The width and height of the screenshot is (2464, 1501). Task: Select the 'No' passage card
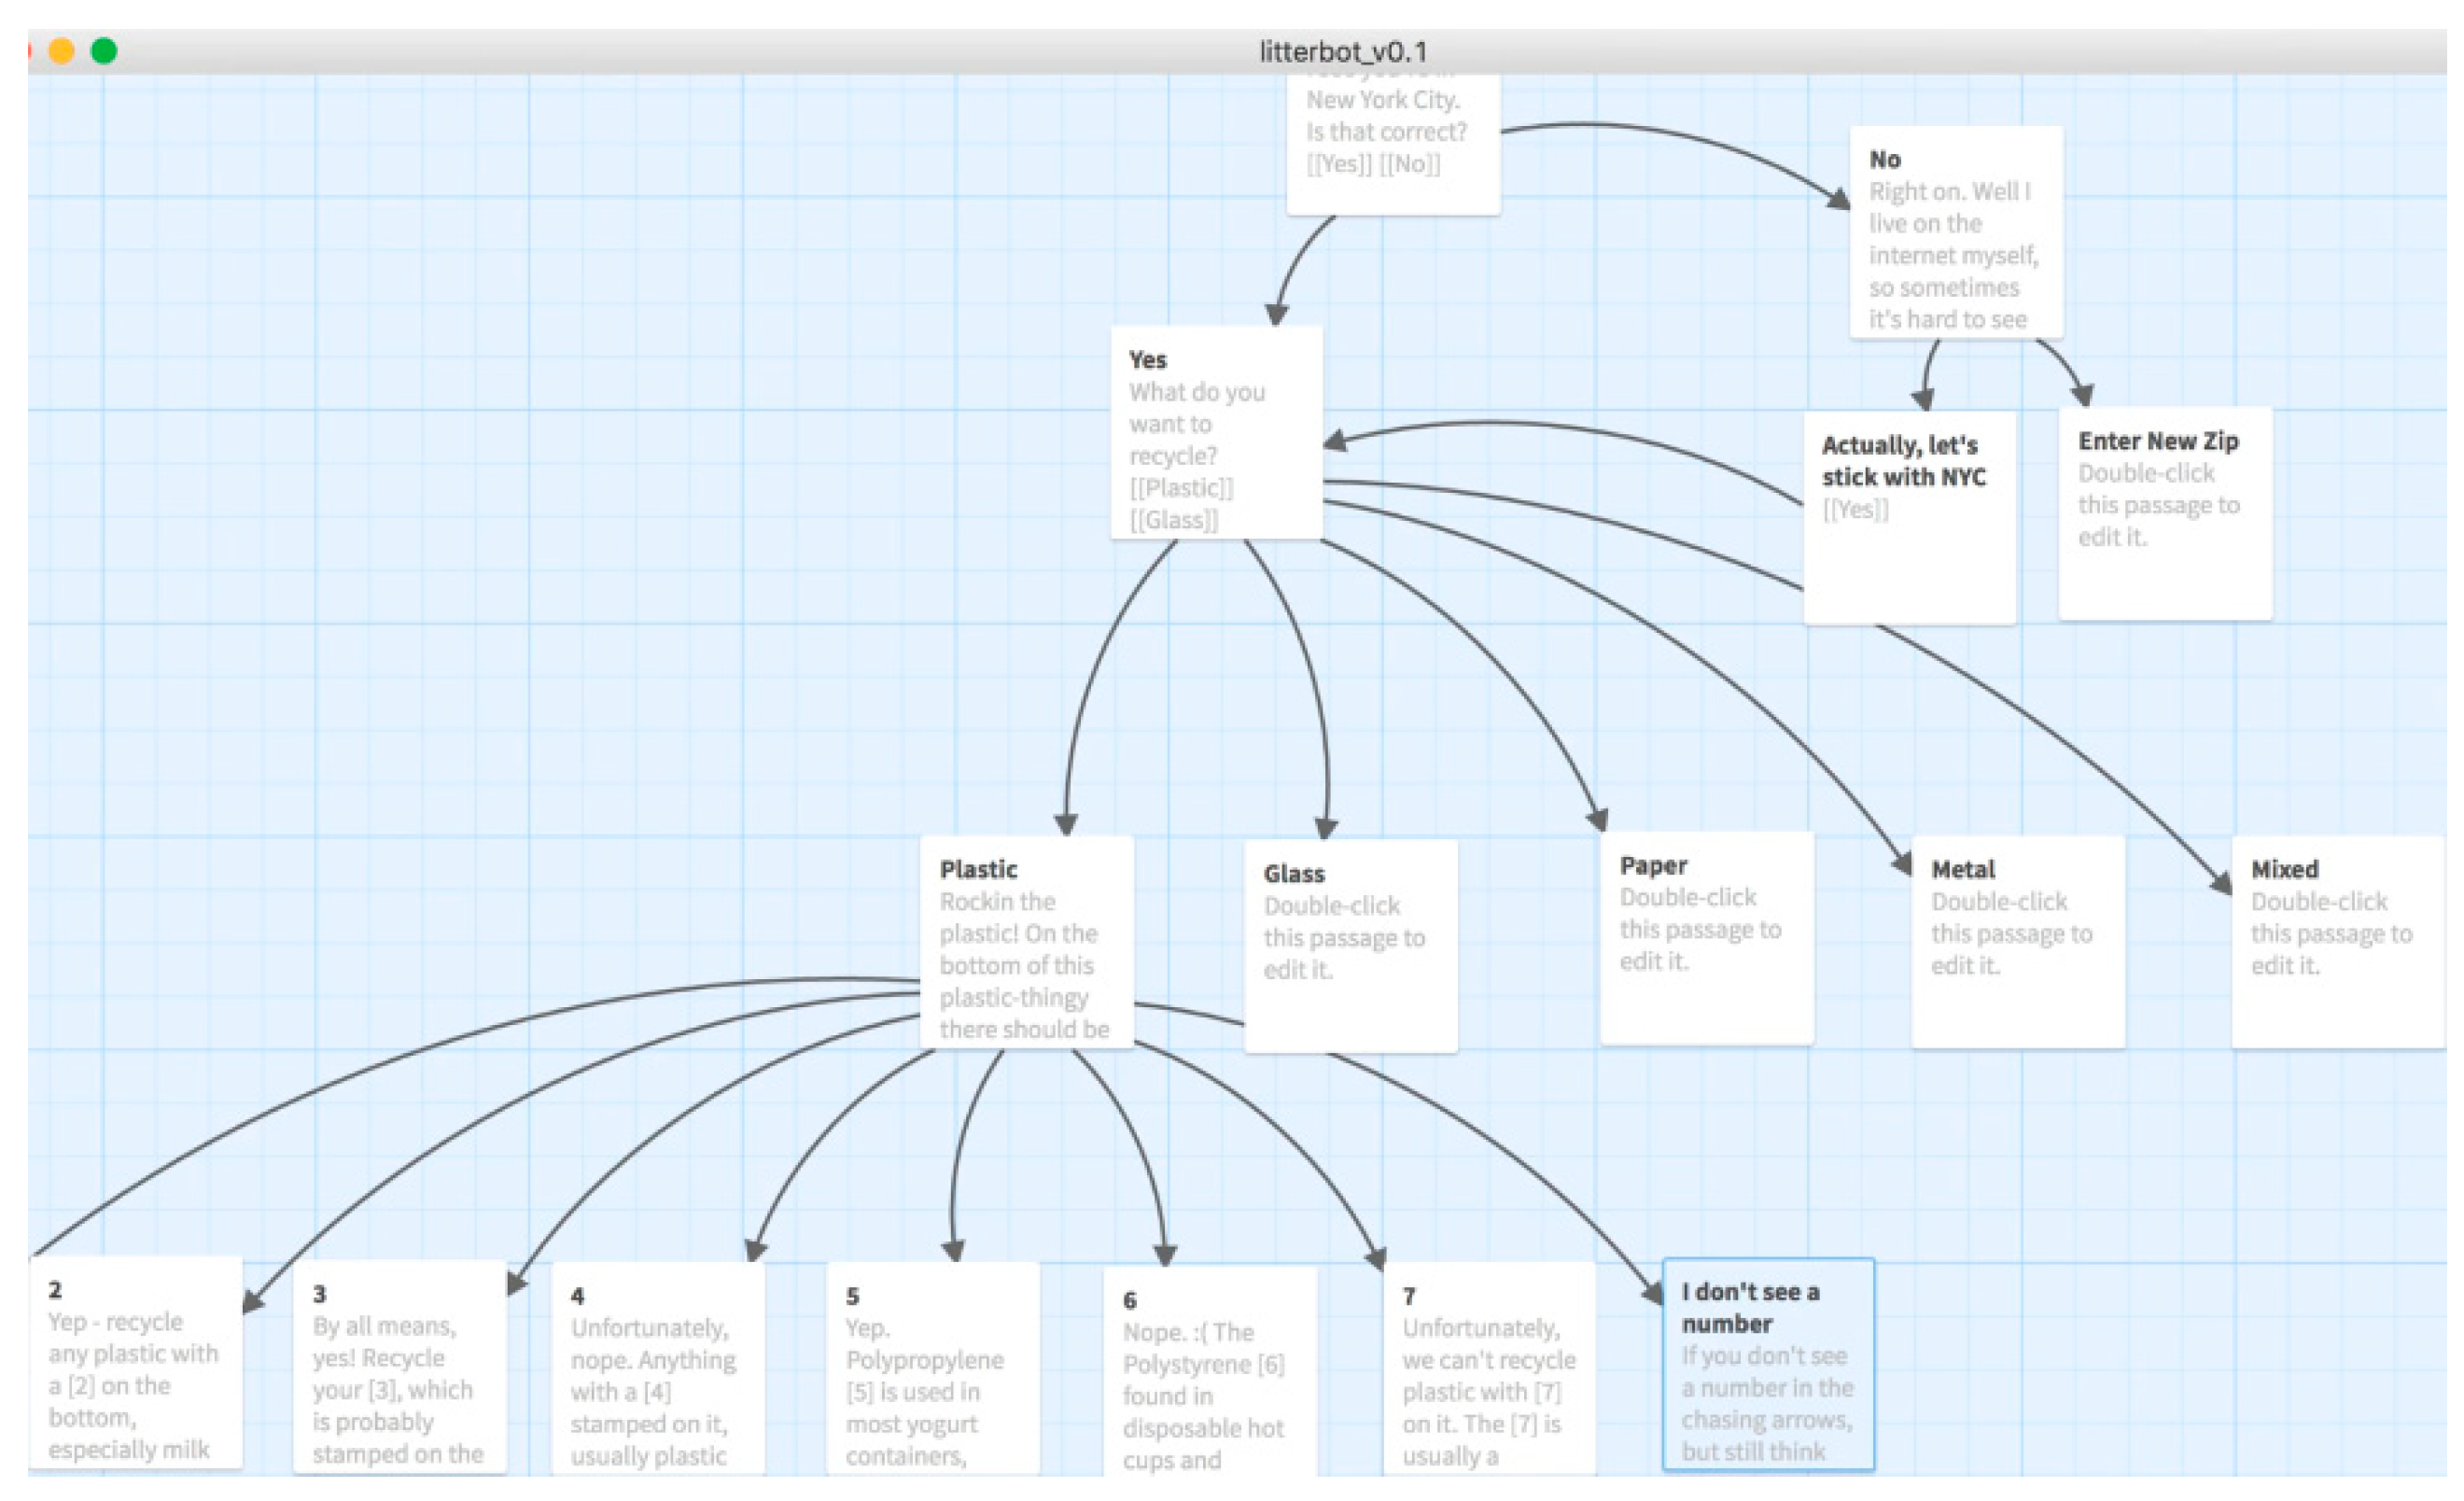1956,234
